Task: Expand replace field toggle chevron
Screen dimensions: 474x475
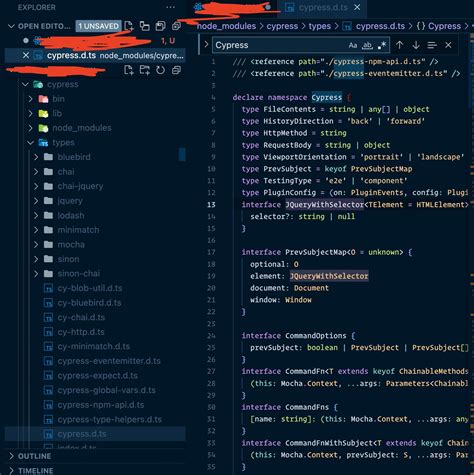Action: pos(206,44)
